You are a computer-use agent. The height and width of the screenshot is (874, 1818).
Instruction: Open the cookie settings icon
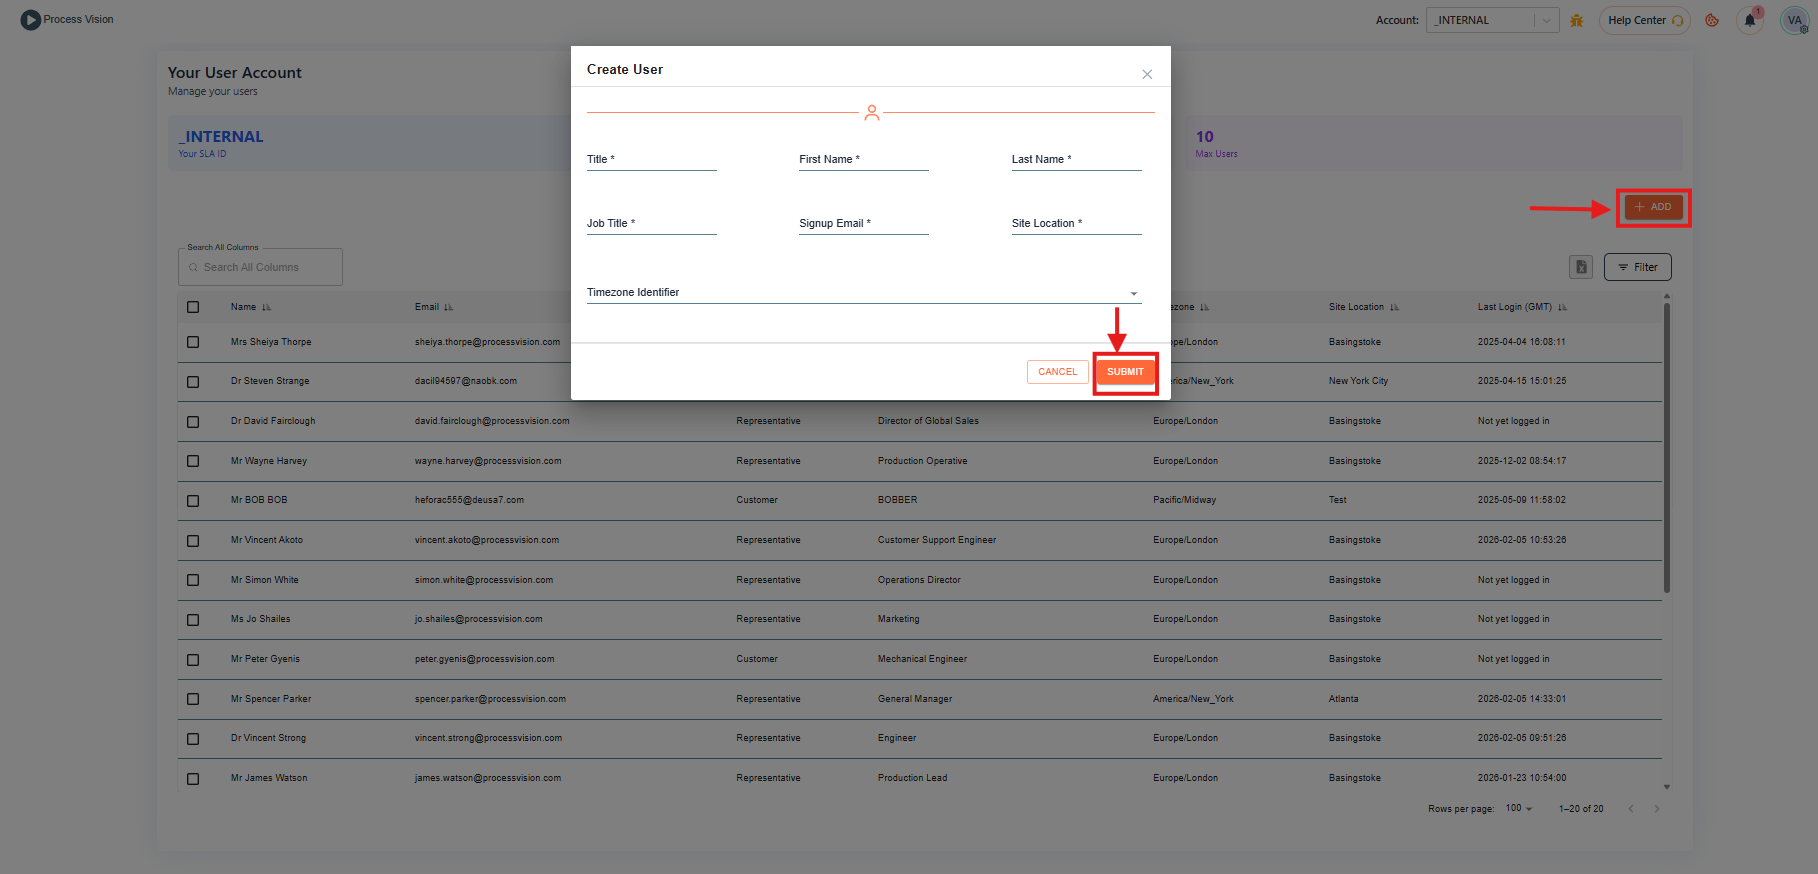1712,20
